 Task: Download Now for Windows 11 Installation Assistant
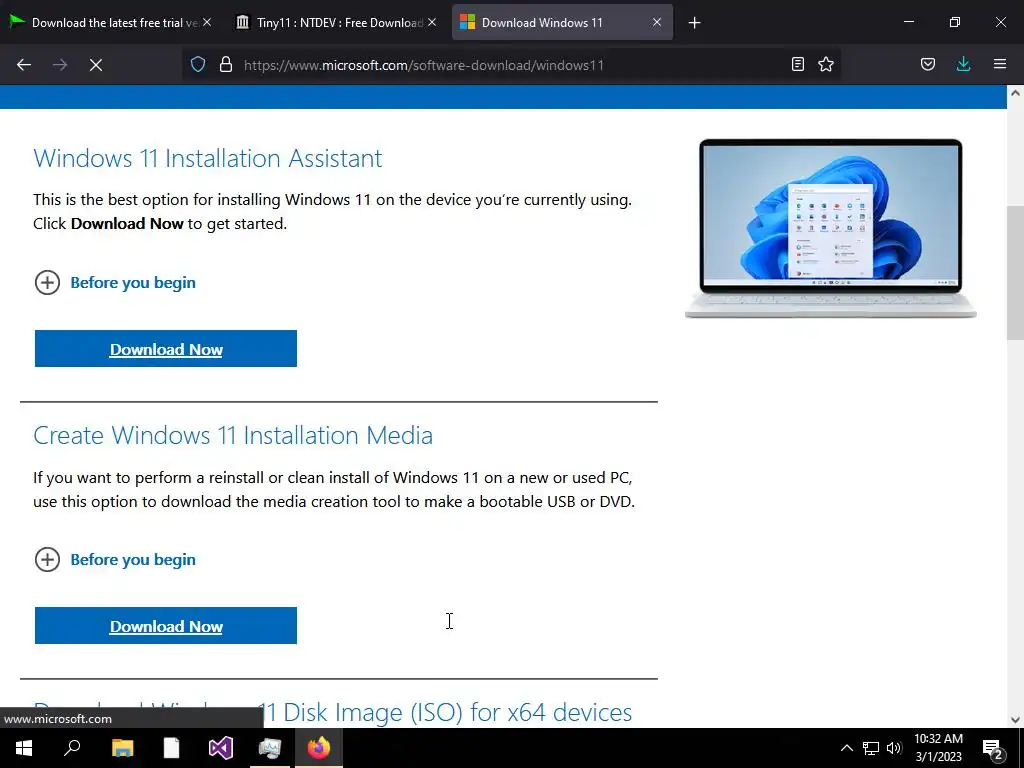(166, 349)
